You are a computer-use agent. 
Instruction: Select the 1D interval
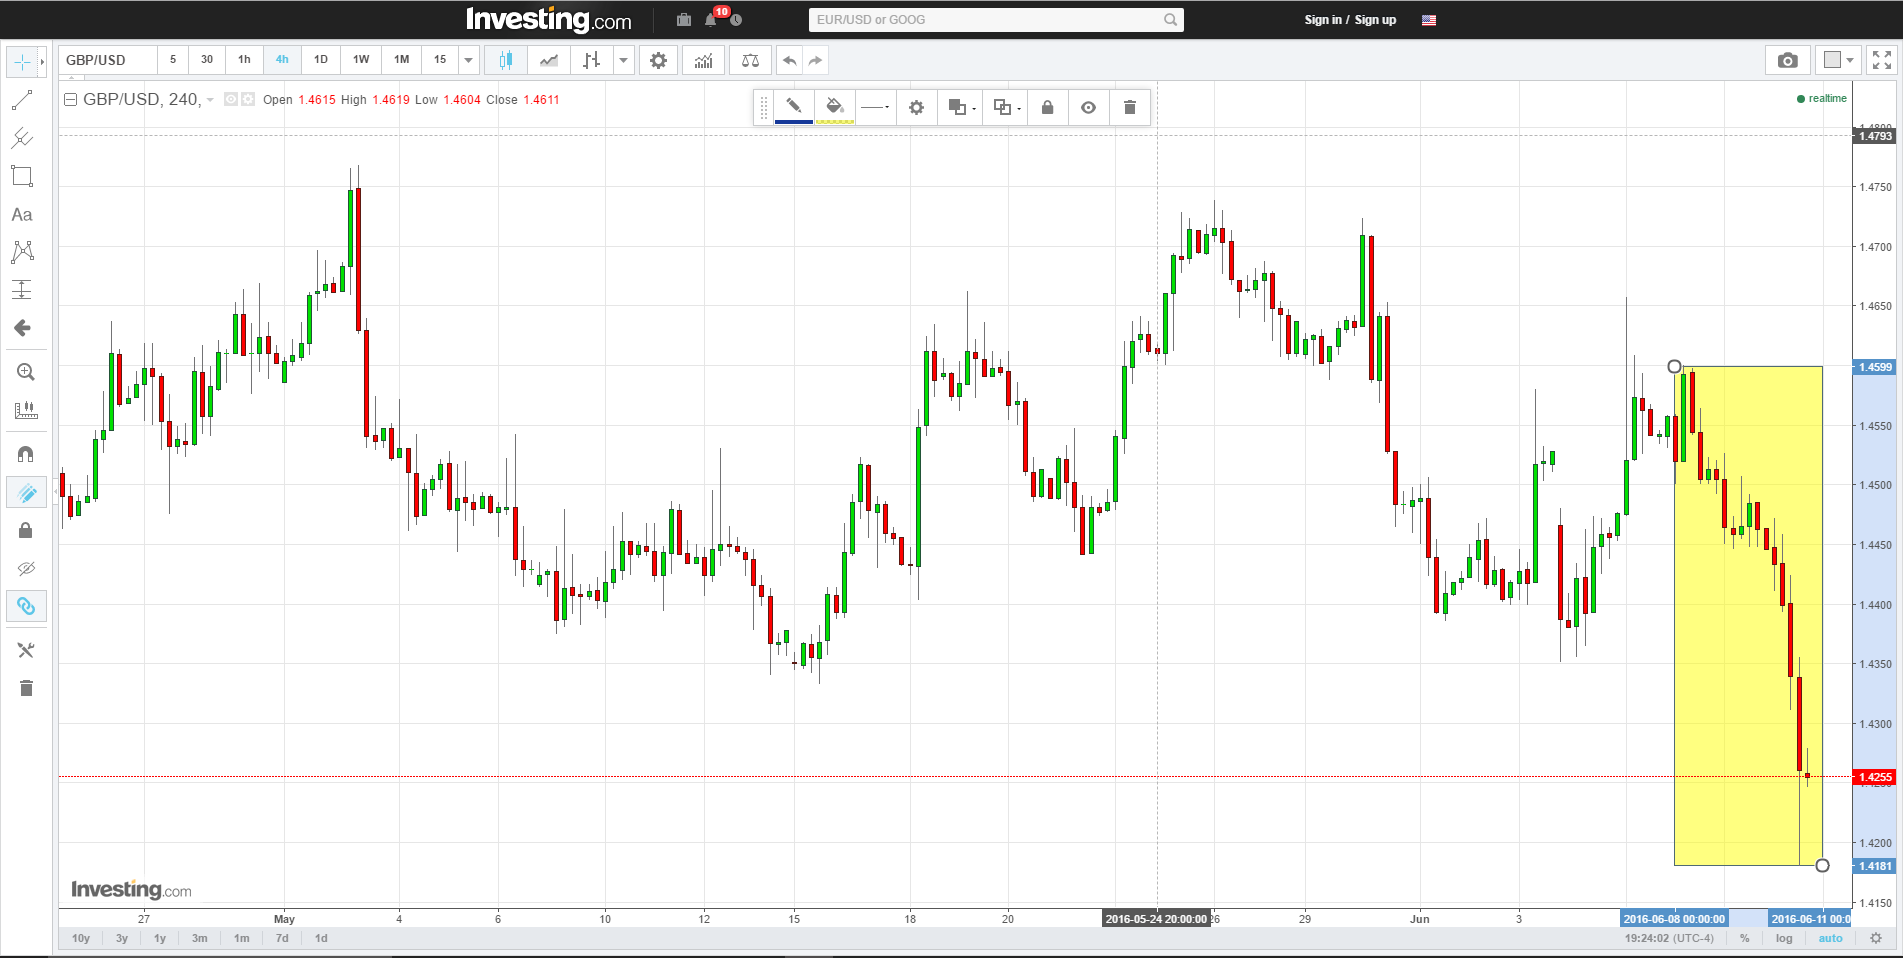[x=321, y=60]
